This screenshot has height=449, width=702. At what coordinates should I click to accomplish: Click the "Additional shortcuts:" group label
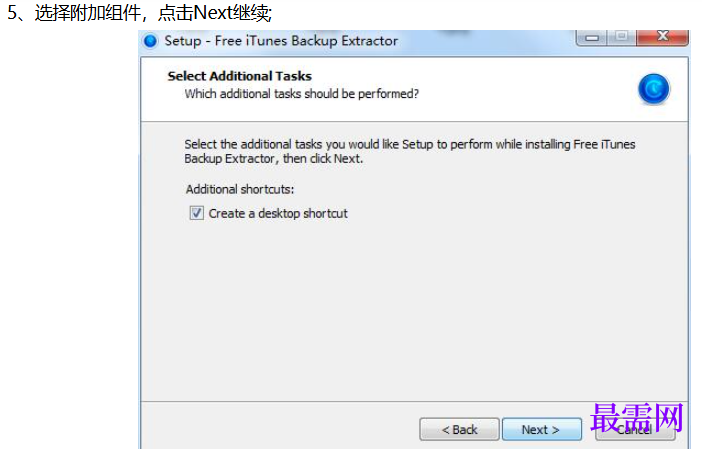240,189
